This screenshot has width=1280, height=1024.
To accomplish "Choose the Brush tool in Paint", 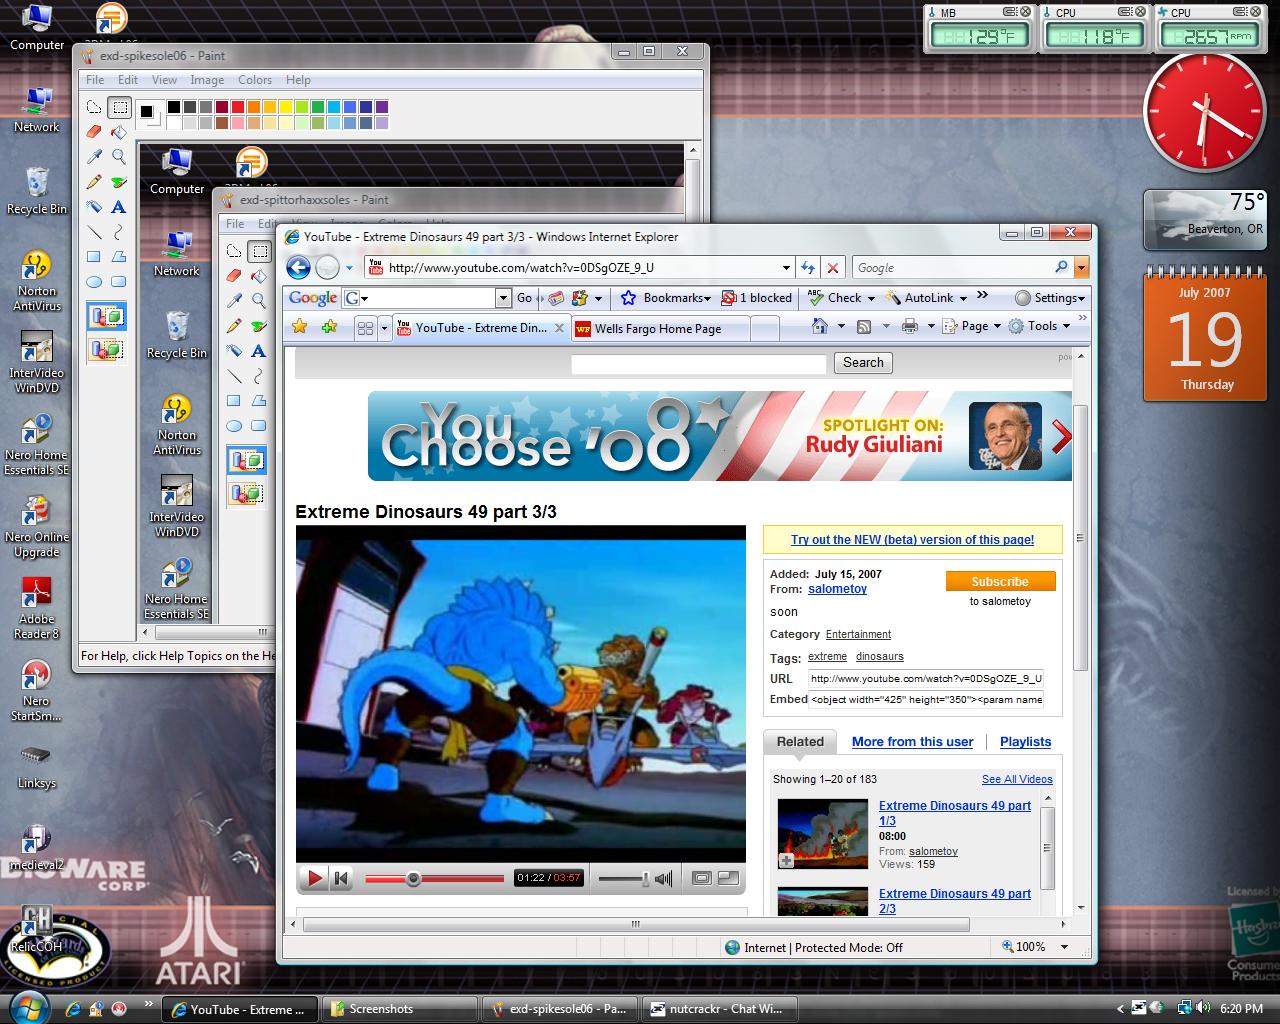I will [x=119, y=182].
